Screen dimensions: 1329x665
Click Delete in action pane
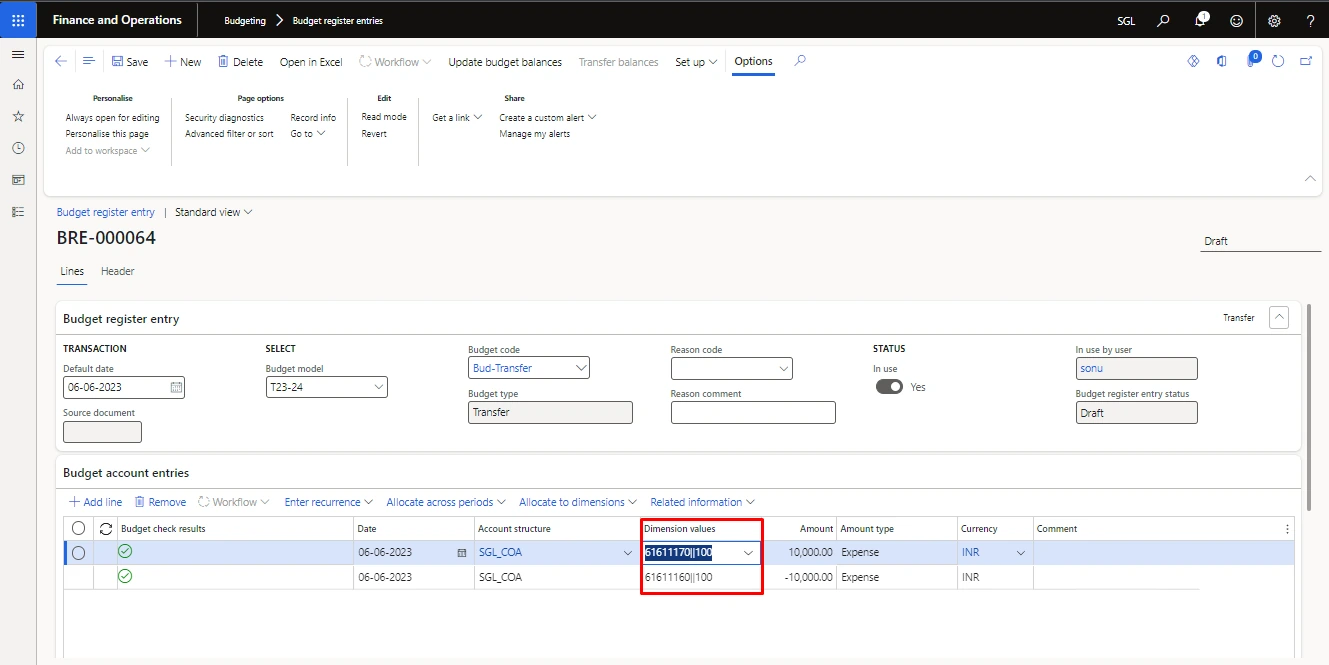[x=240, y=62]
